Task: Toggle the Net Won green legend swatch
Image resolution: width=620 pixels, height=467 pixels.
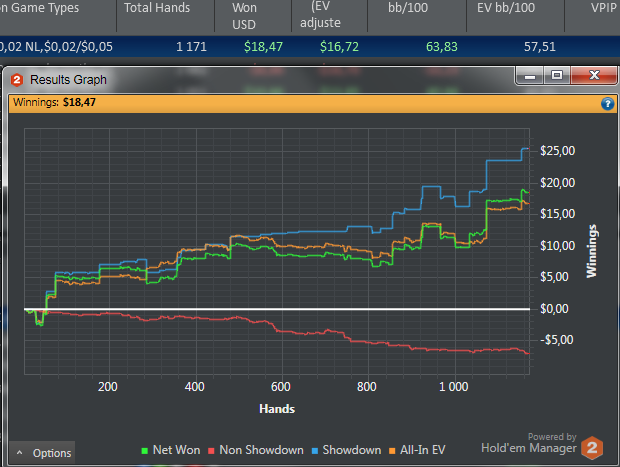Action: coord(145,450)
